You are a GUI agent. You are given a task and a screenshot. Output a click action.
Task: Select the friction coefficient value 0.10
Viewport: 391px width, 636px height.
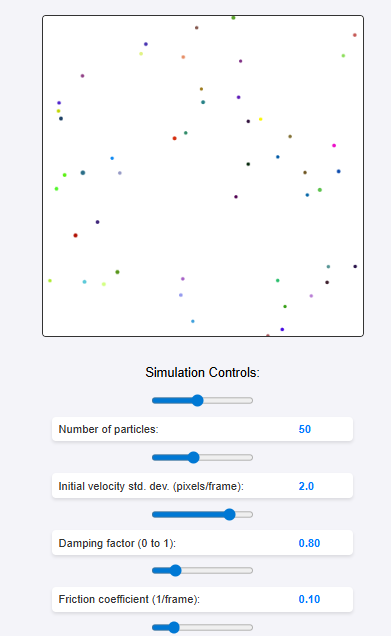[x=309, y=599]
